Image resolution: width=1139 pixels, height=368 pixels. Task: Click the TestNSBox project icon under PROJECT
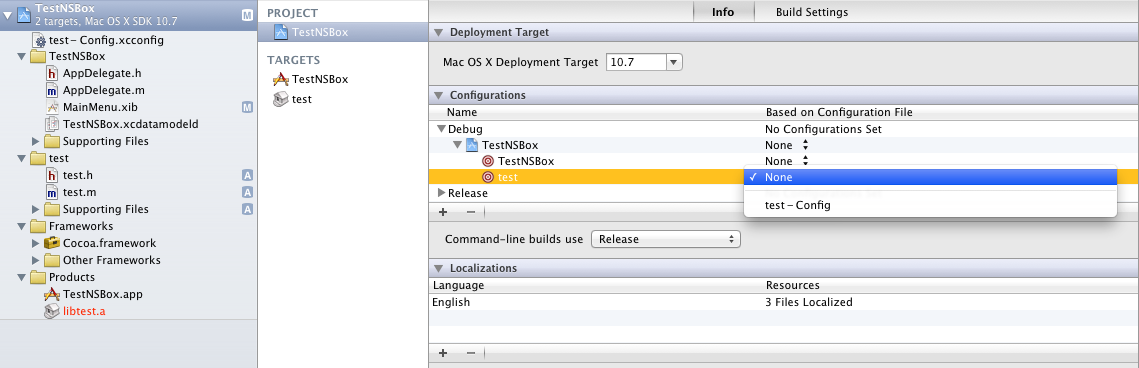(281, 32)
